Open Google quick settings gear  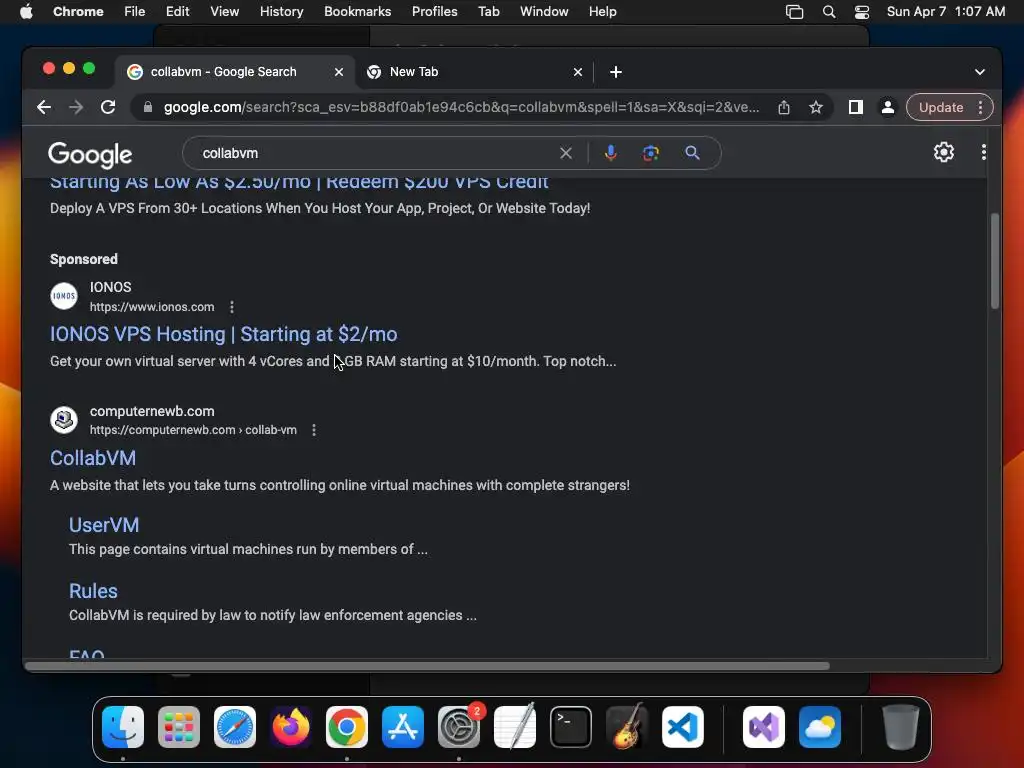[944, 152]
